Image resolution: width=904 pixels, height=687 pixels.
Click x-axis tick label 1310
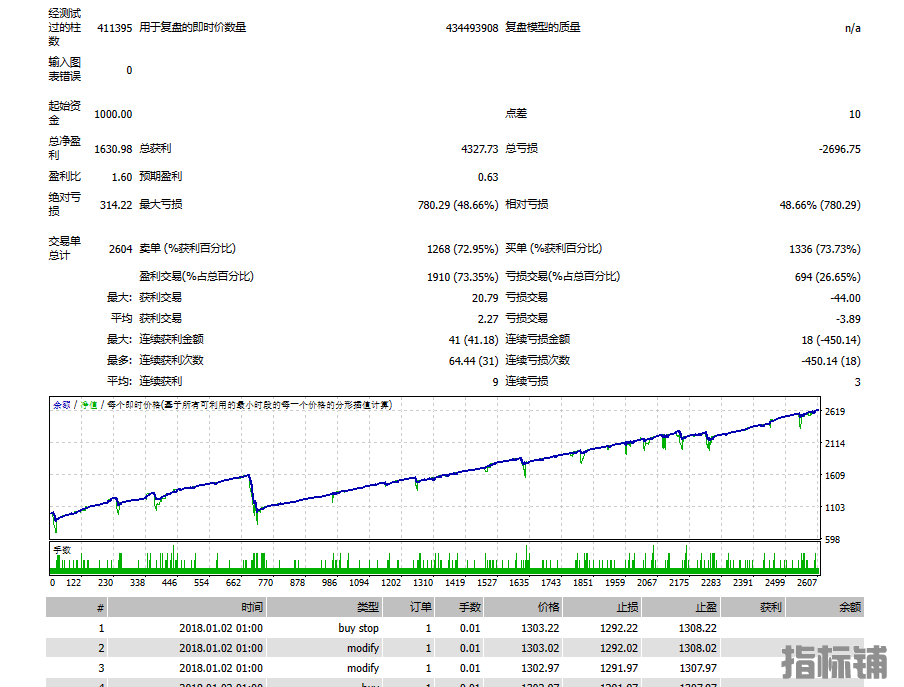(423, 583)
